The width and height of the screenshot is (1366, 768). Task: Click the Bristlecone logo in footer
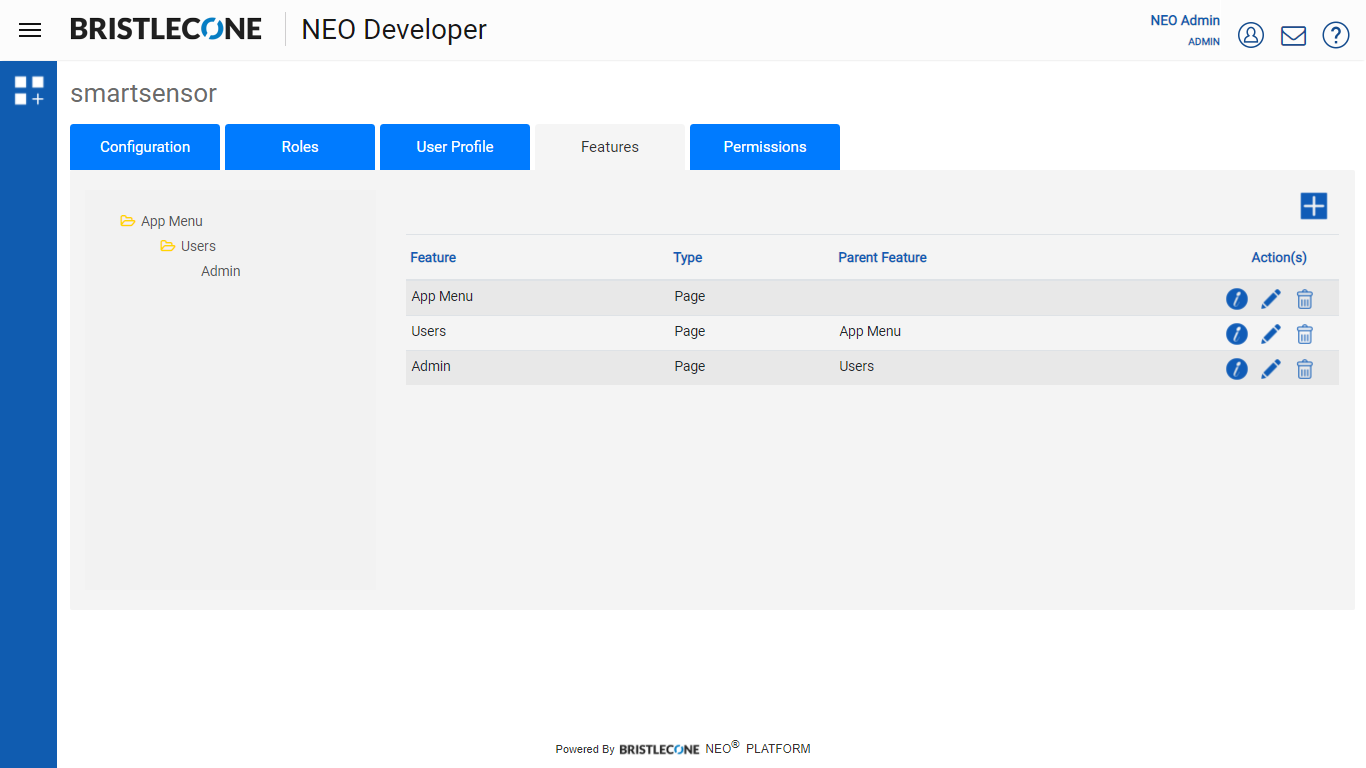659,749
